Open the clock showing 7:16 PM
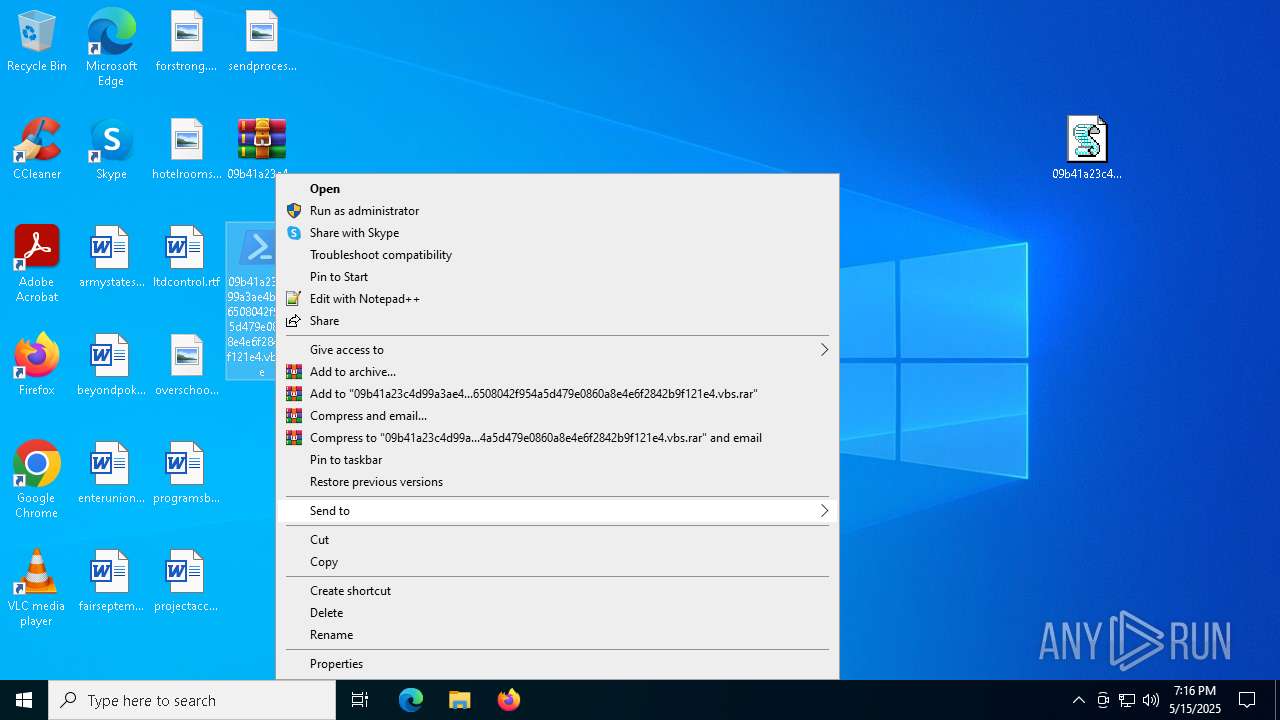Screen dimensions: 1280x720 pos(1195,700)
